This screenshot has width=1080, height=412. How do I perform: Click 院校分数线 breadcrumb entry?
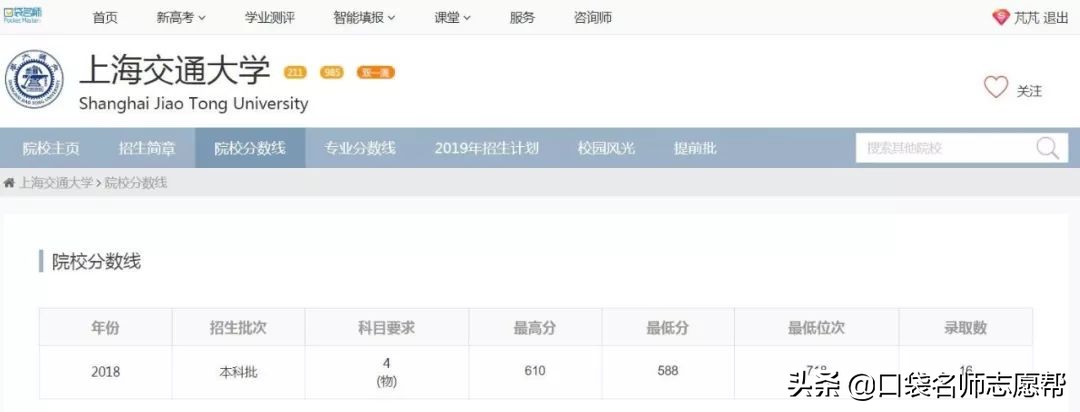coord(136,183)
